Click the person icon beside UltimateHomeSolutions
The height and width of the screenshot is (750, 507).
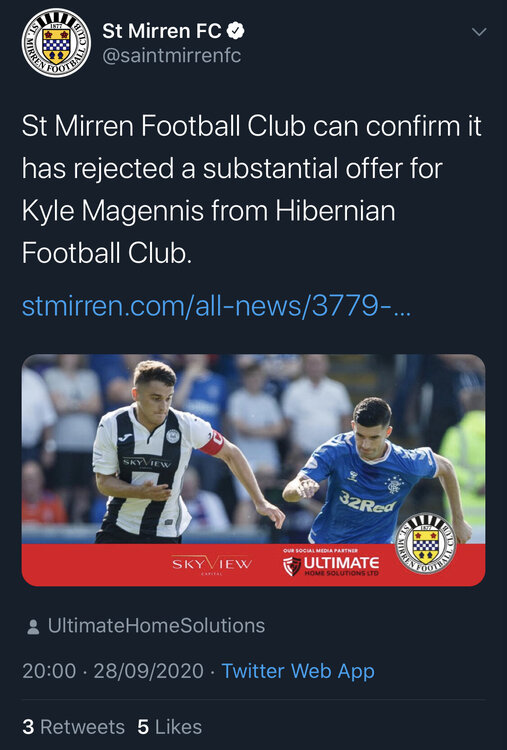33,627
